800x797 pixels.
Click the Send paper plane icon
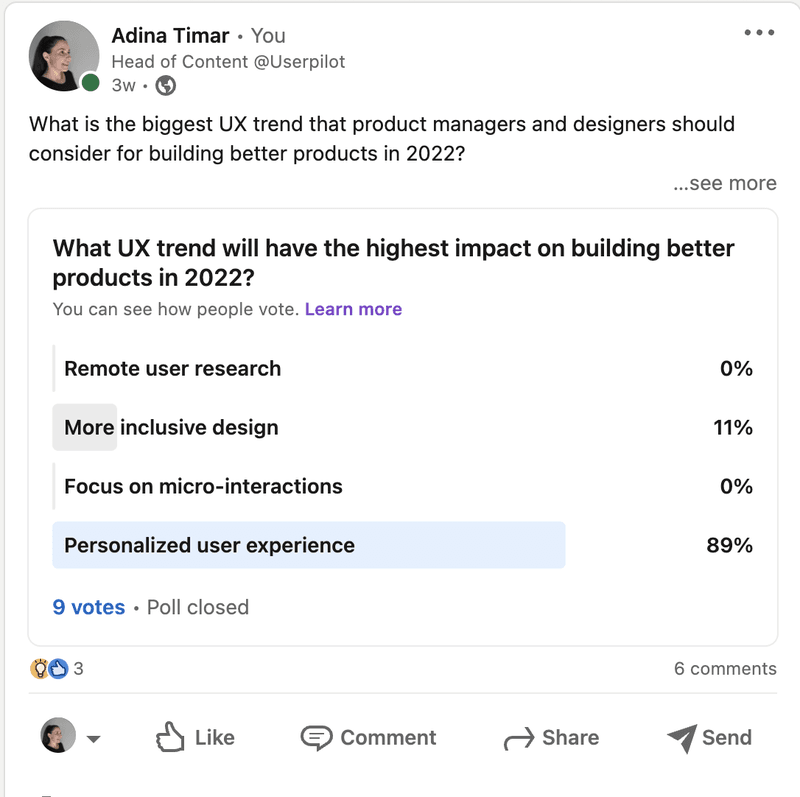681,738
